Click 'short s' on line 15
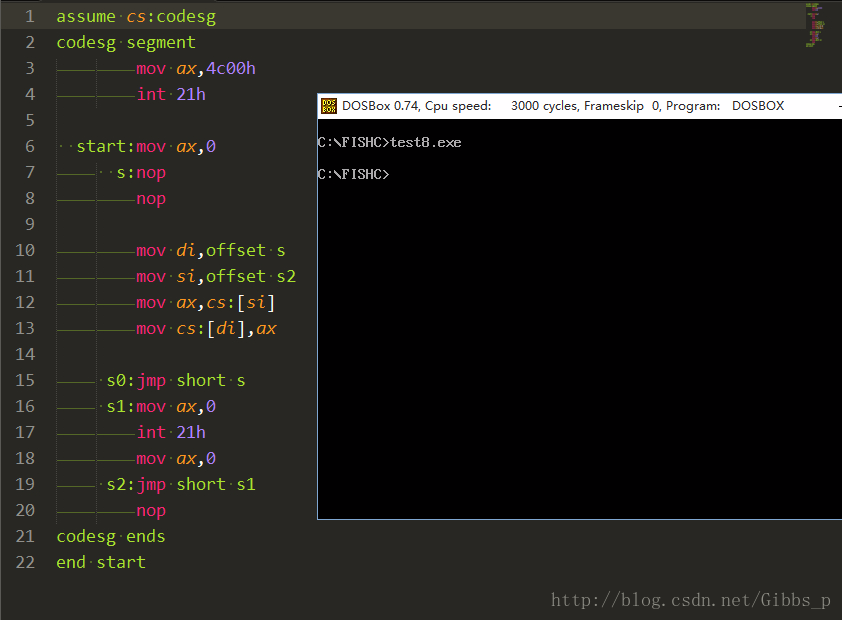The image size is (842, 620). (211, 381)
